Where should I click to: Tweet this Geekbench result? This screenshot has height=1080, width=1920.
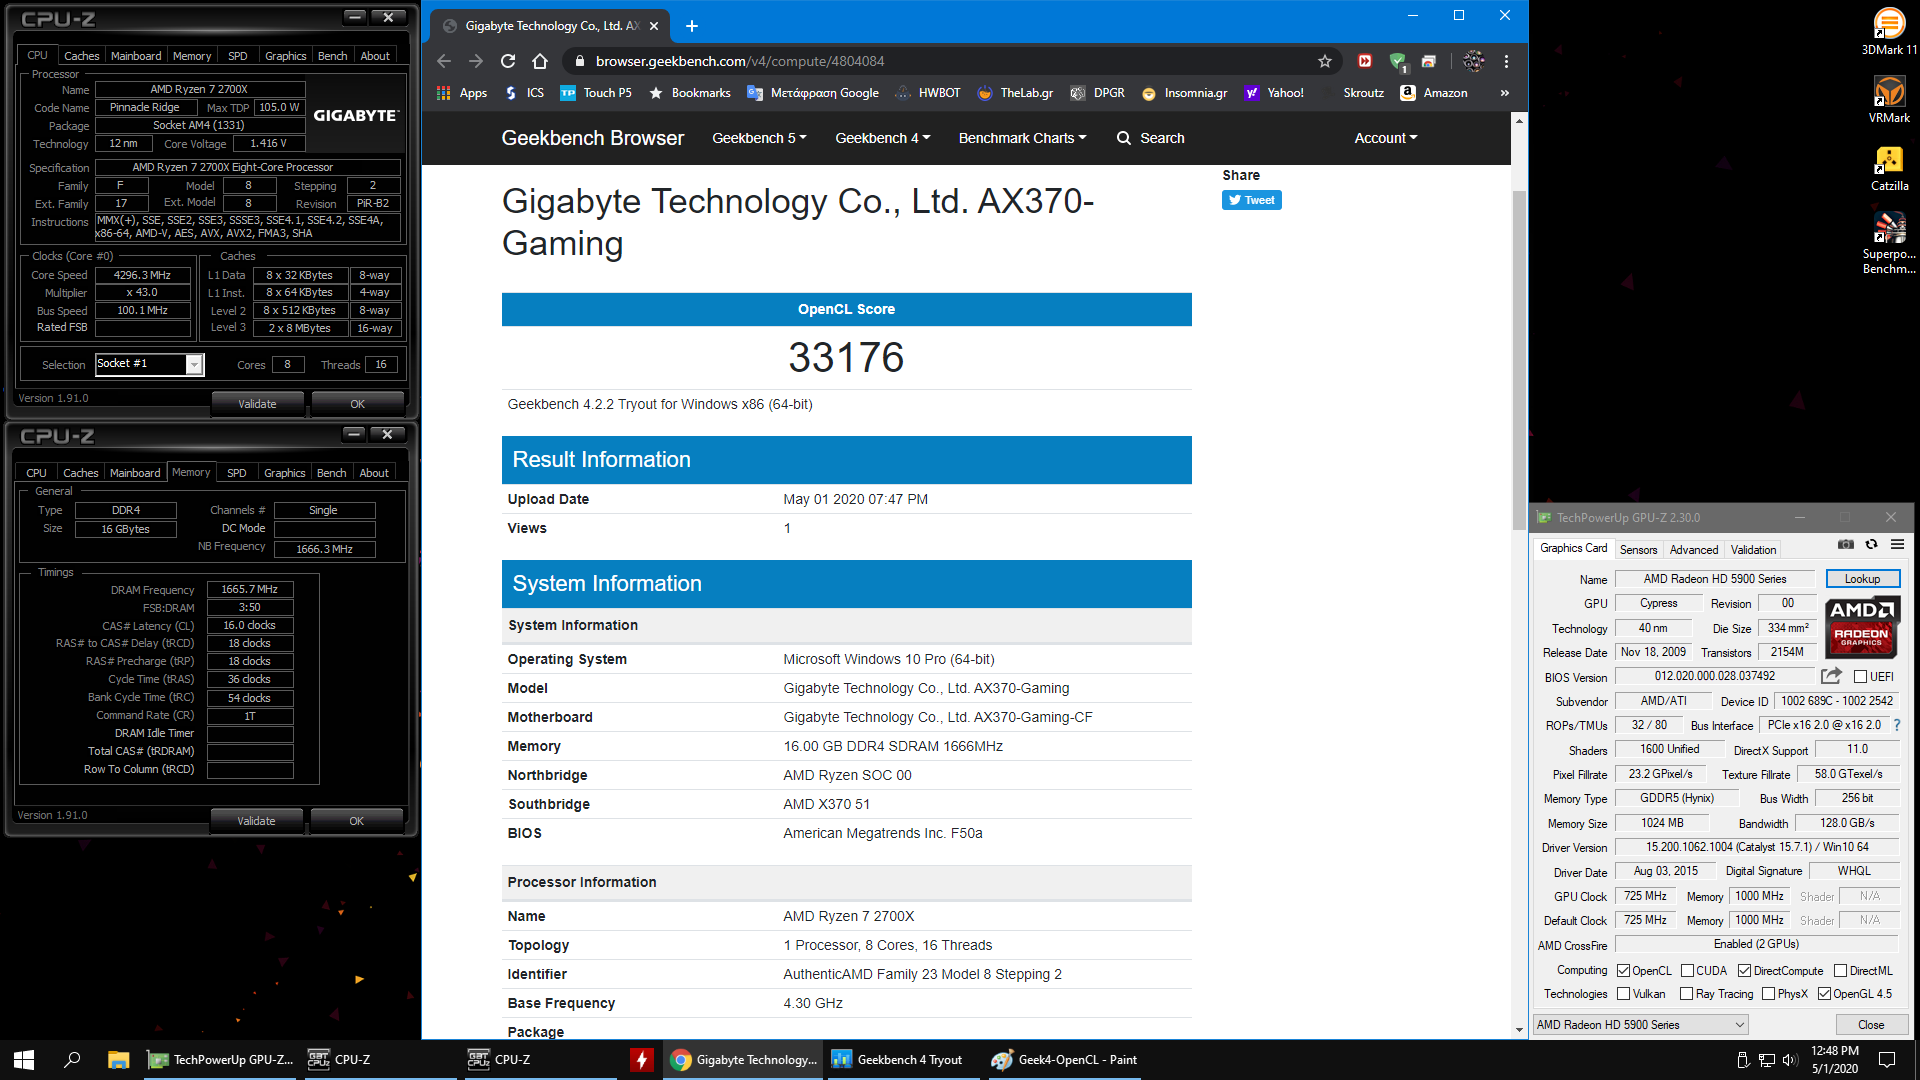tap(1251, 200)
